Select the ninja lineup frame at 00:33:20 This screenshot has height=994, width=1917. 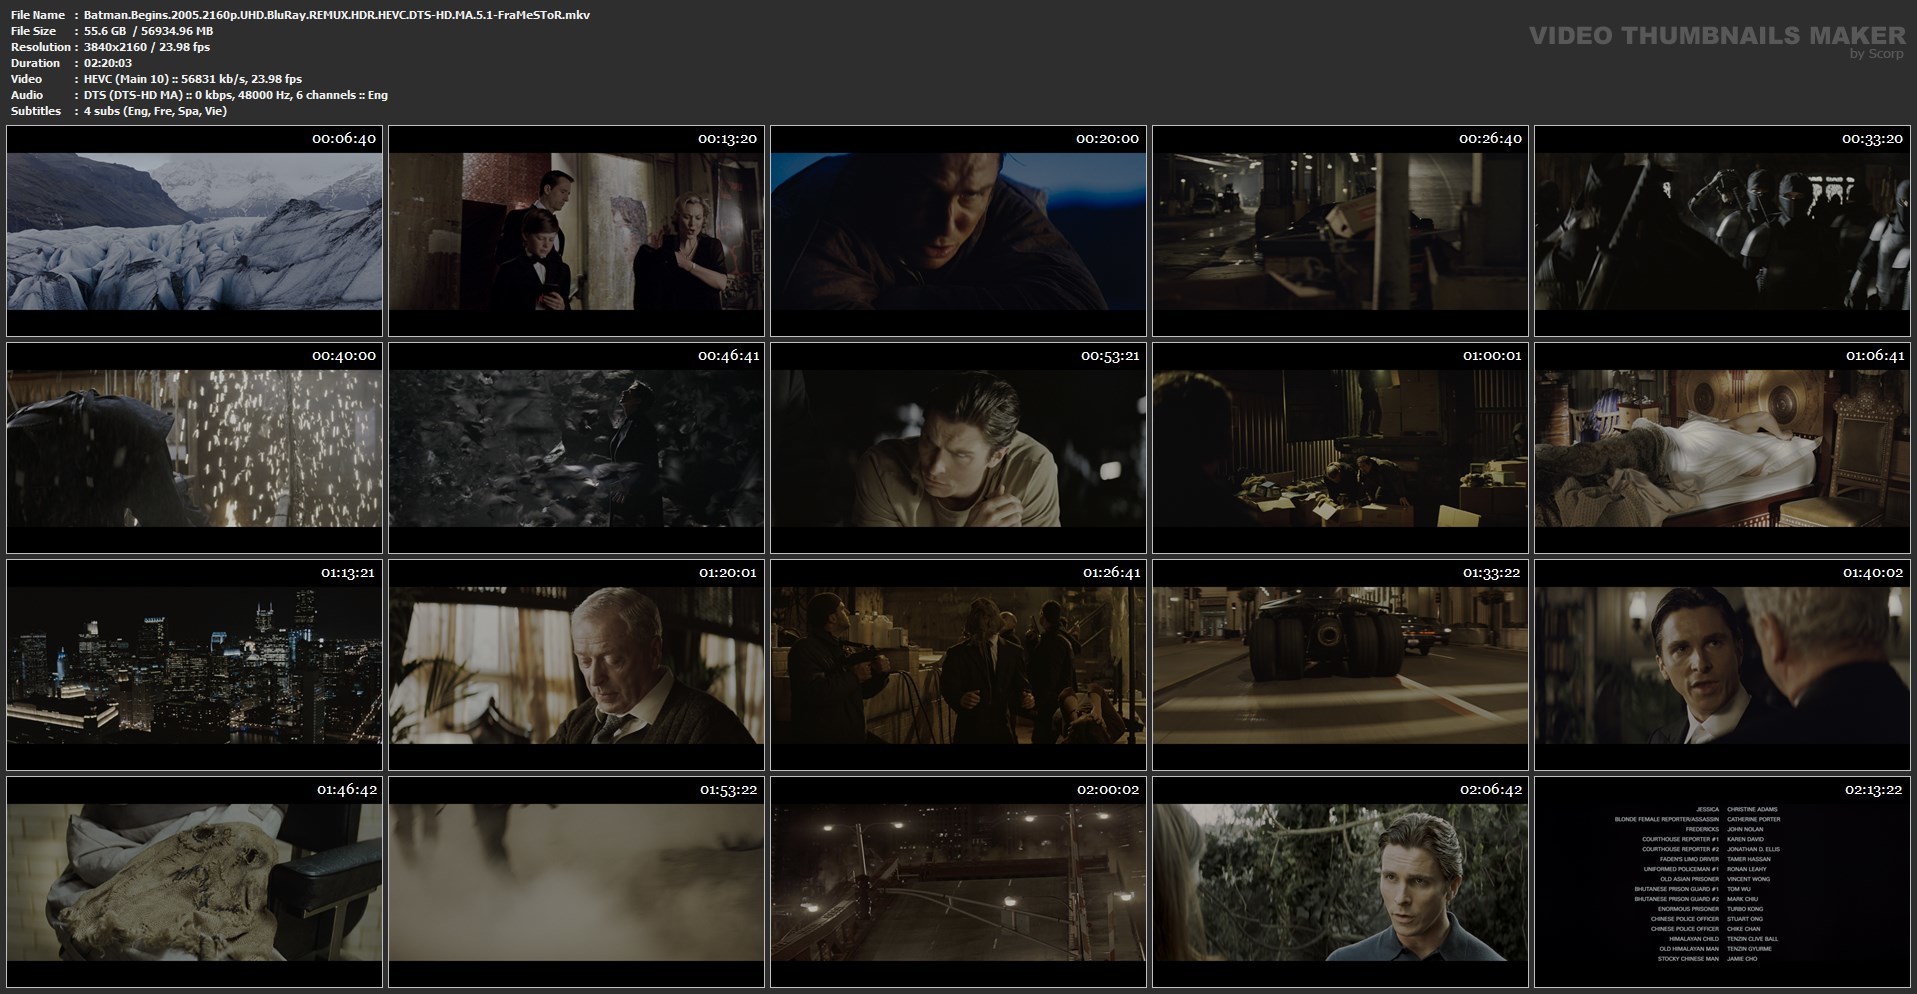(x=1722, y=231)
